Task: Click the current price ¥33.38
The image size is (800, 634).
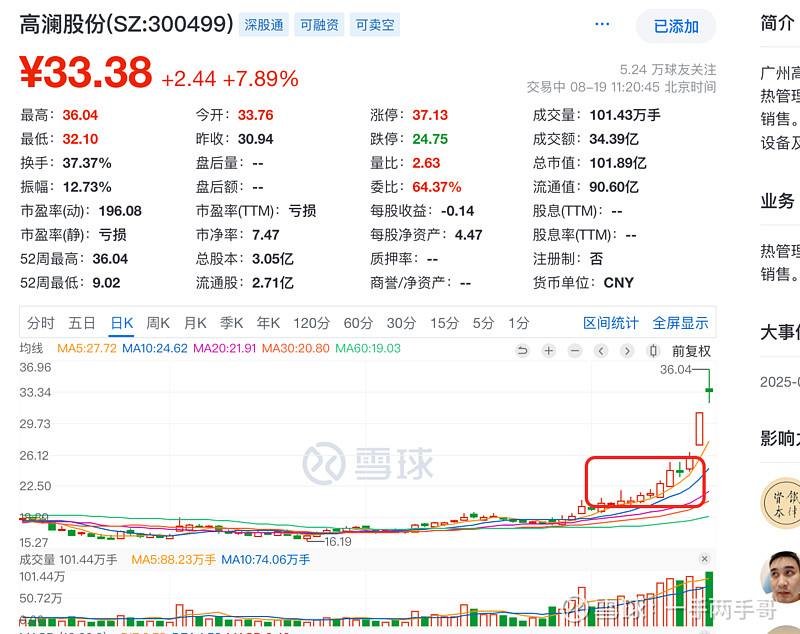Action: point(86,72)
